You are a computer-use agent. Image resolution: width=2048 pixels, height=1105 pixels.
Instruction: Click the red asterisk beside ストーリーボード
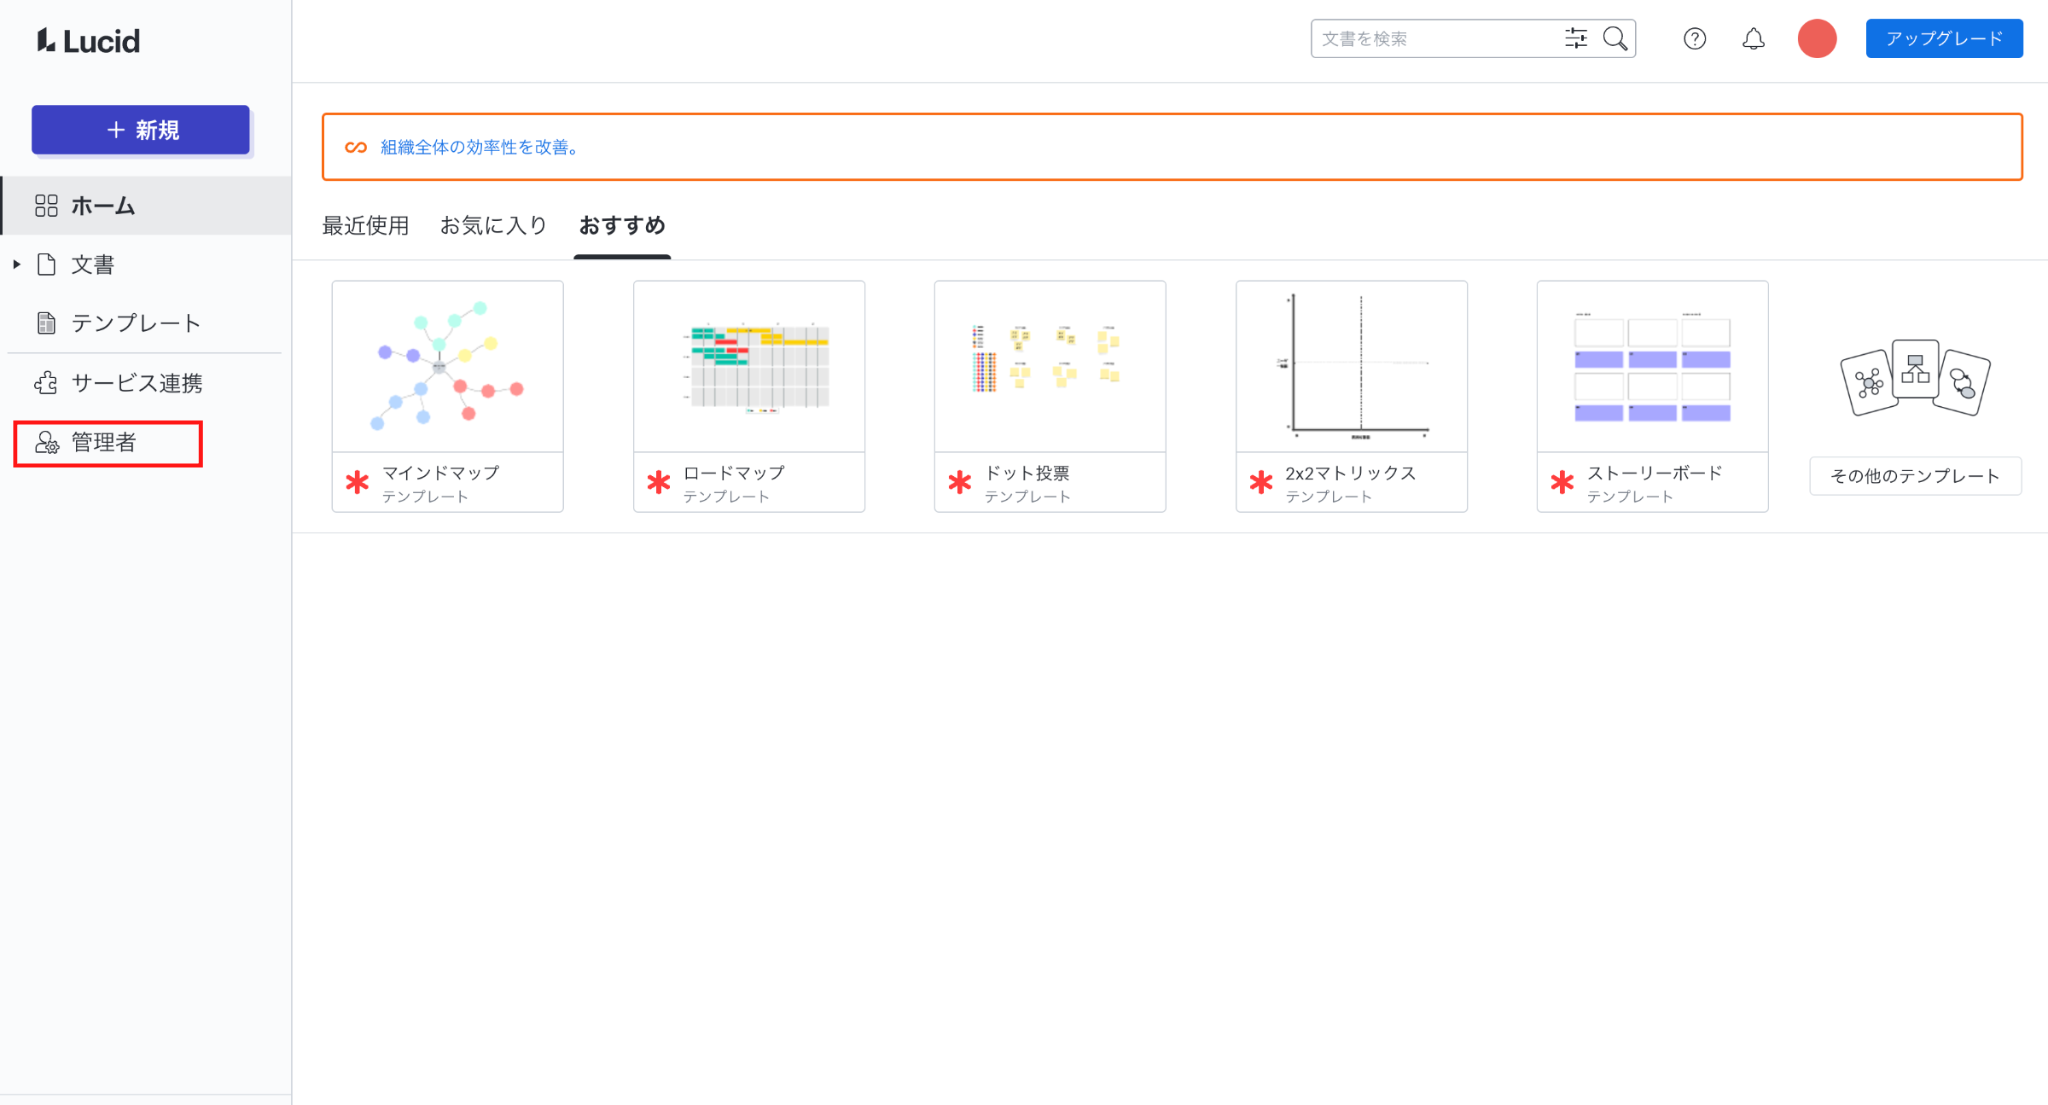(1562, 483)
